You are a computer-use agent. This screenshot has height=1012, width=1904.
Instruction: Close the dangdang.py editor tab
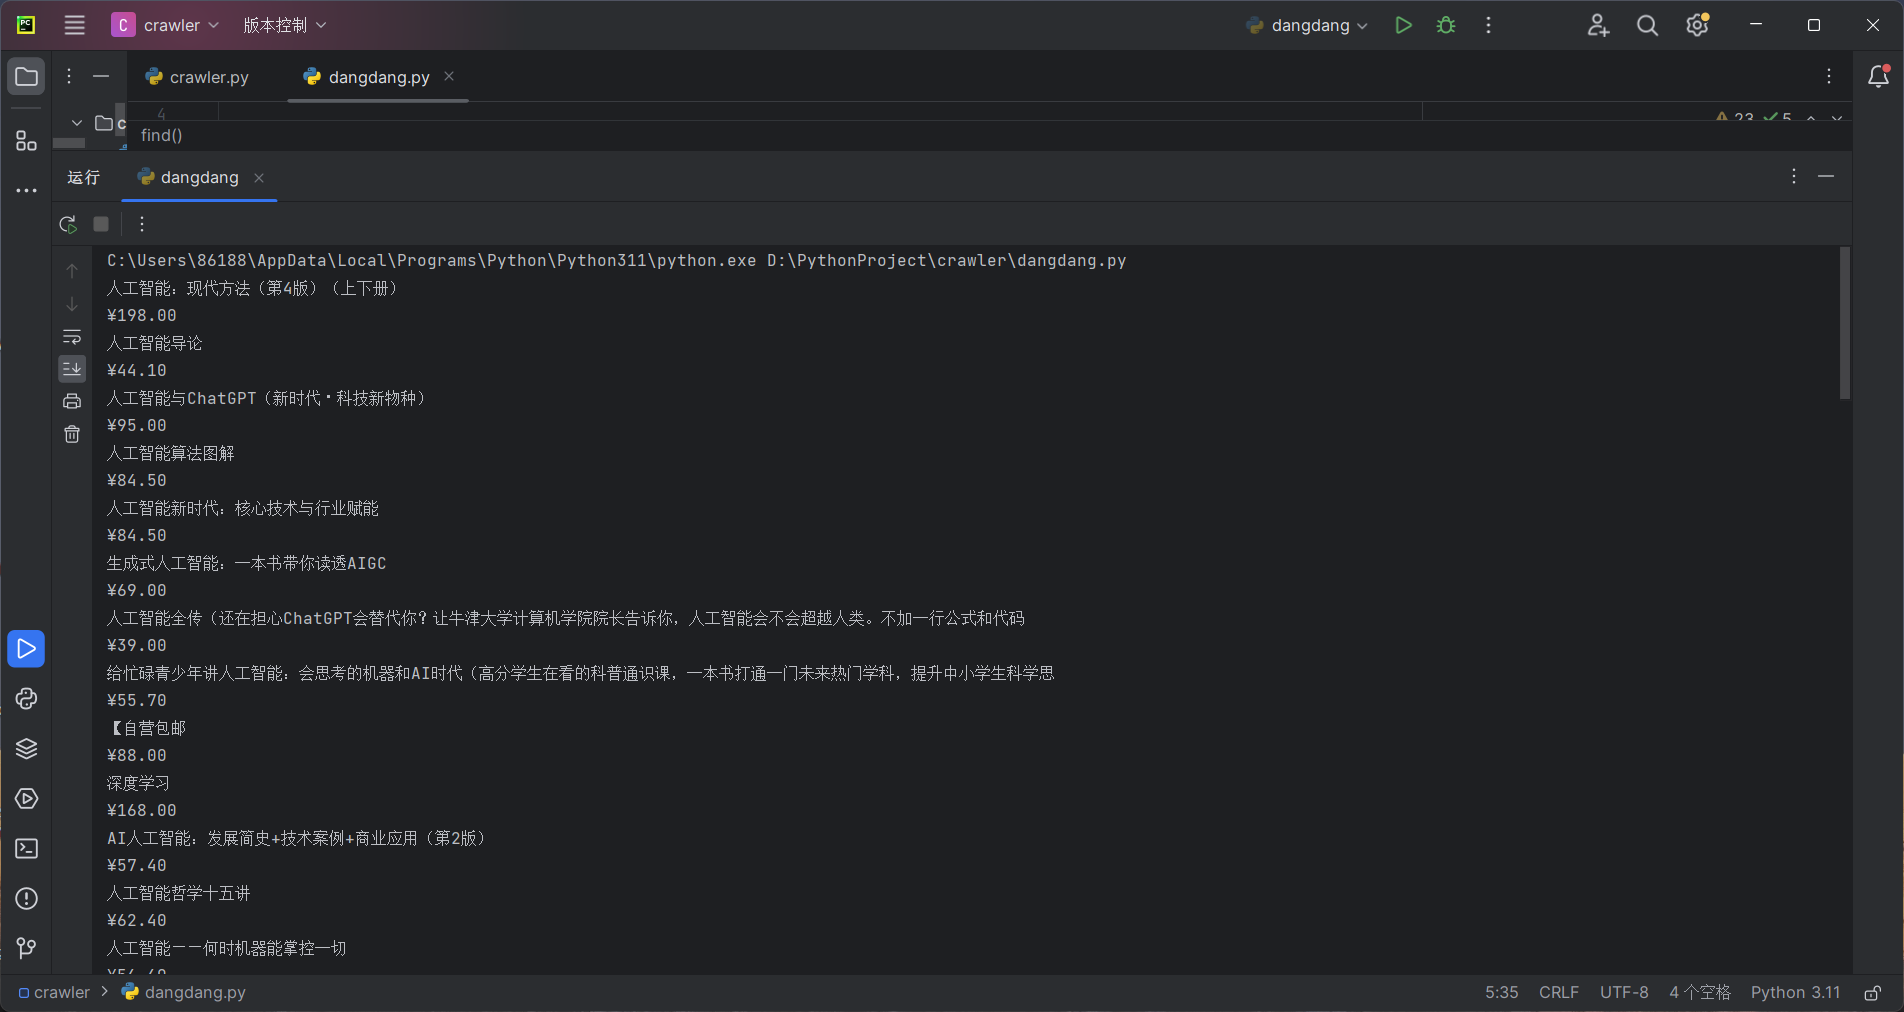(x=449, y=76)
